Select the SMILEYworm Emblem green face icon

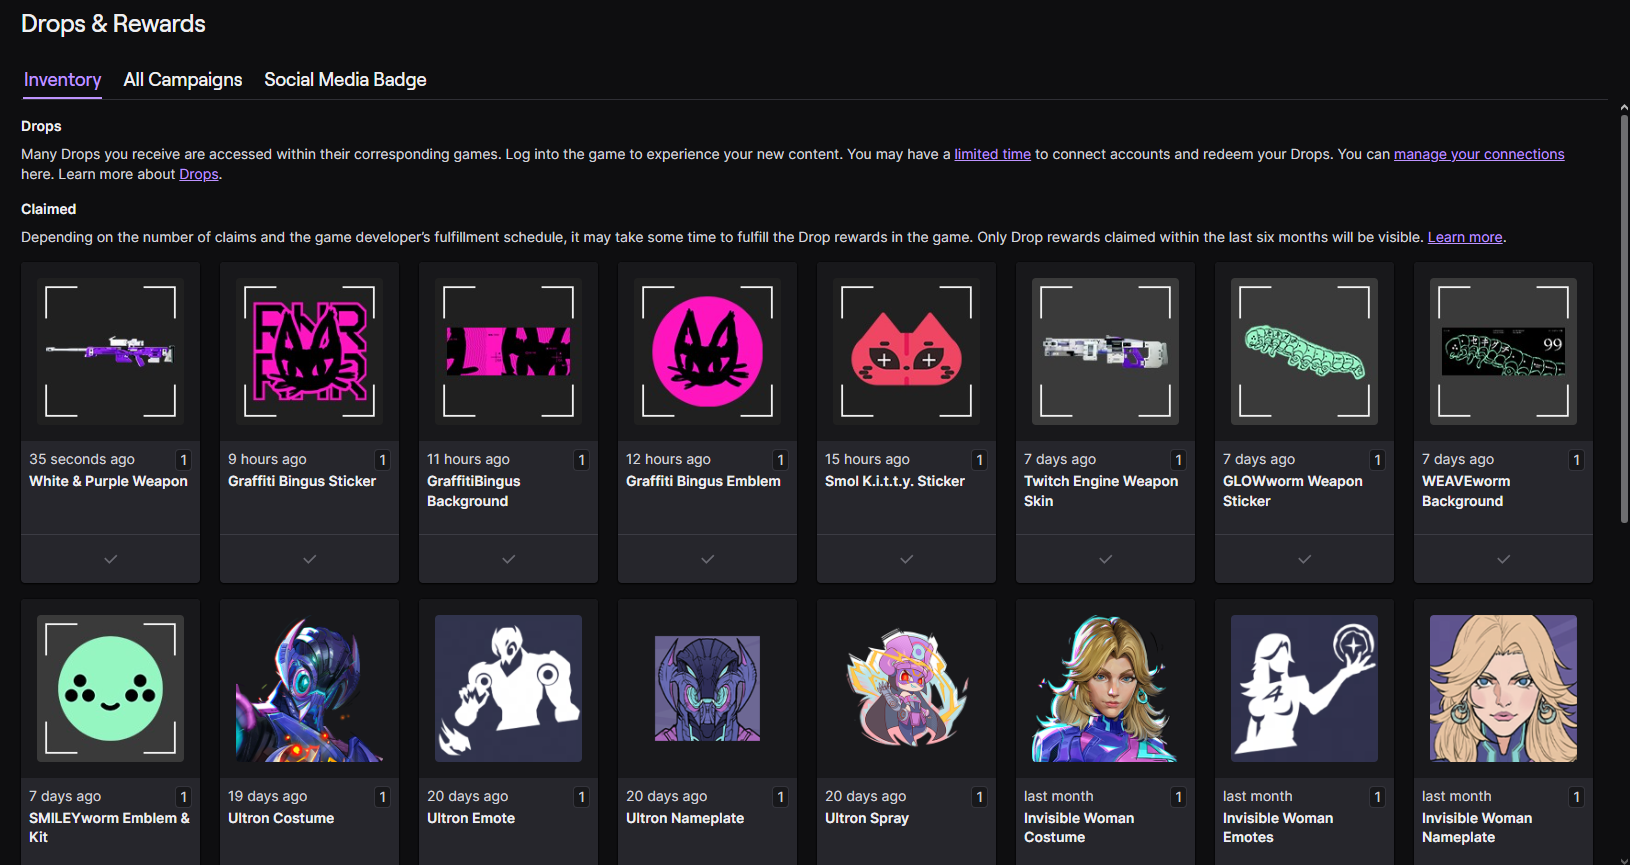tap(110, 688)
